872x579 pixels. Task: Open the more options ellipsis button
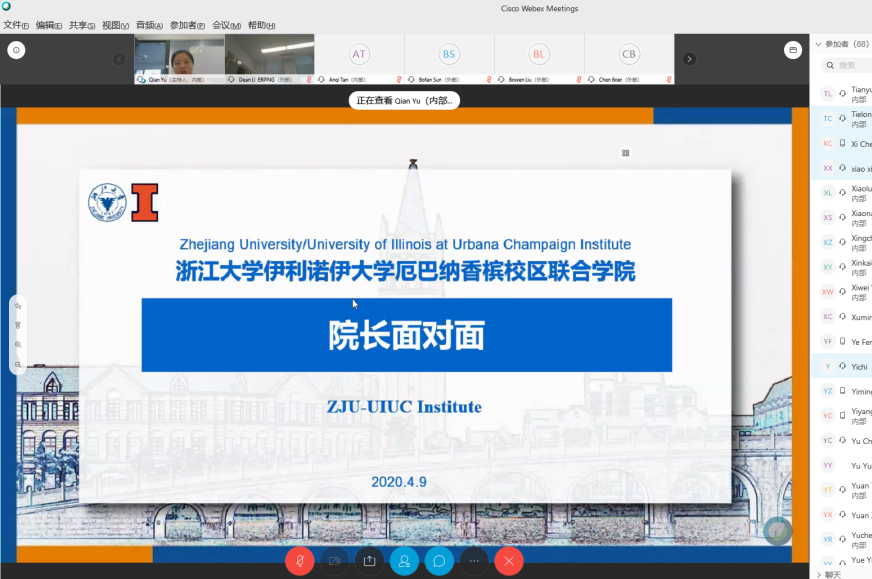tap(474, 561)
